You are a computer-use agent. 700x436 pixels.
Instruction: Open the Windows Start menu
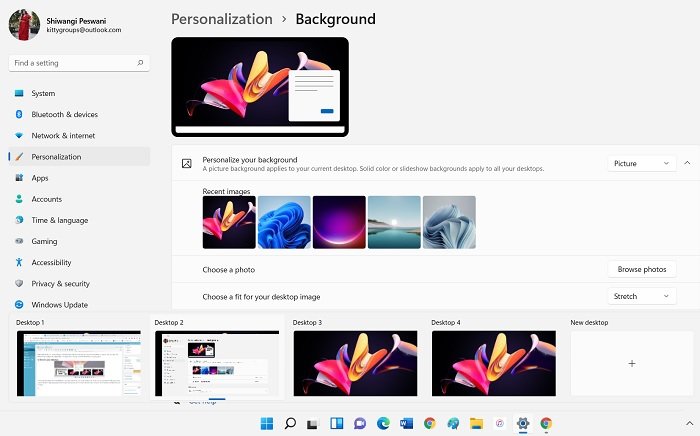tap(267, 423)
